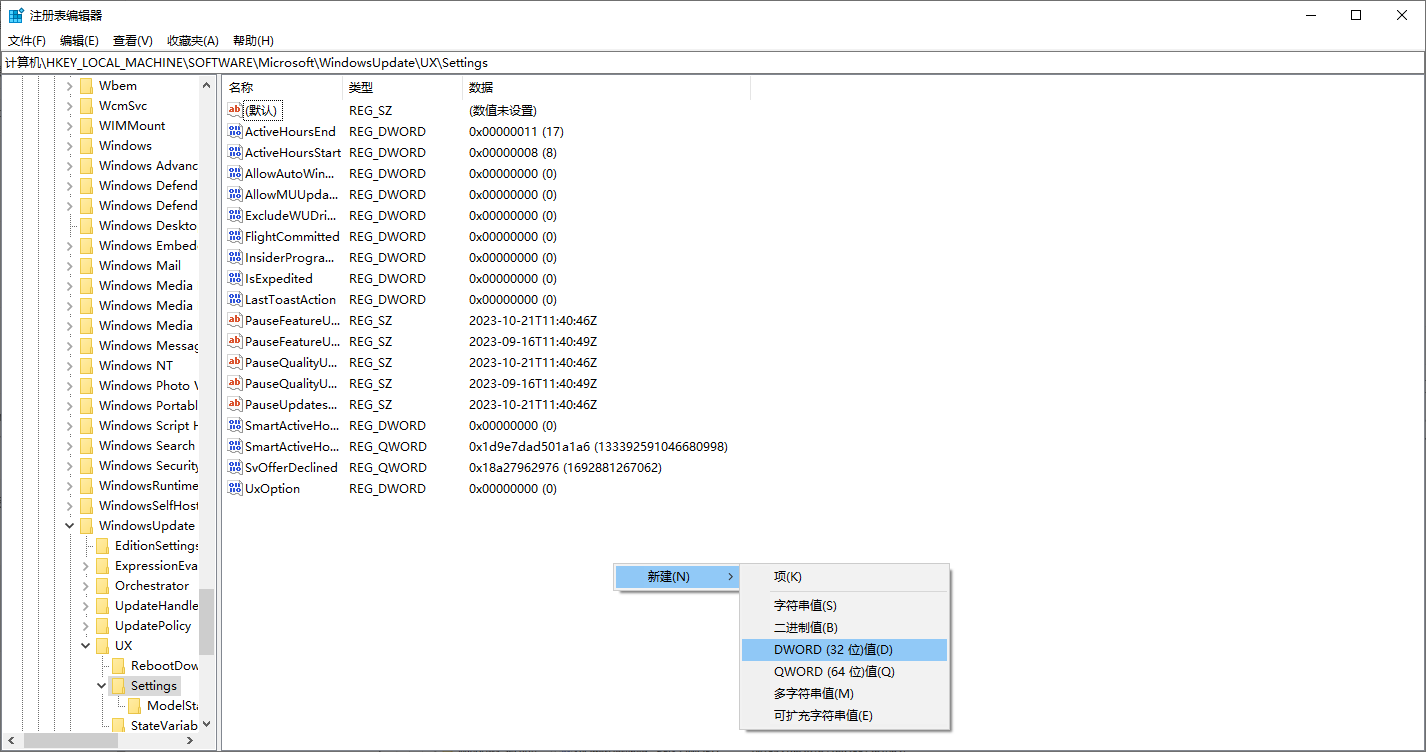This screenshot has width=1426, height=752.
Task: Click the Settings folder icon in tree
Action: tap(118, 685)
